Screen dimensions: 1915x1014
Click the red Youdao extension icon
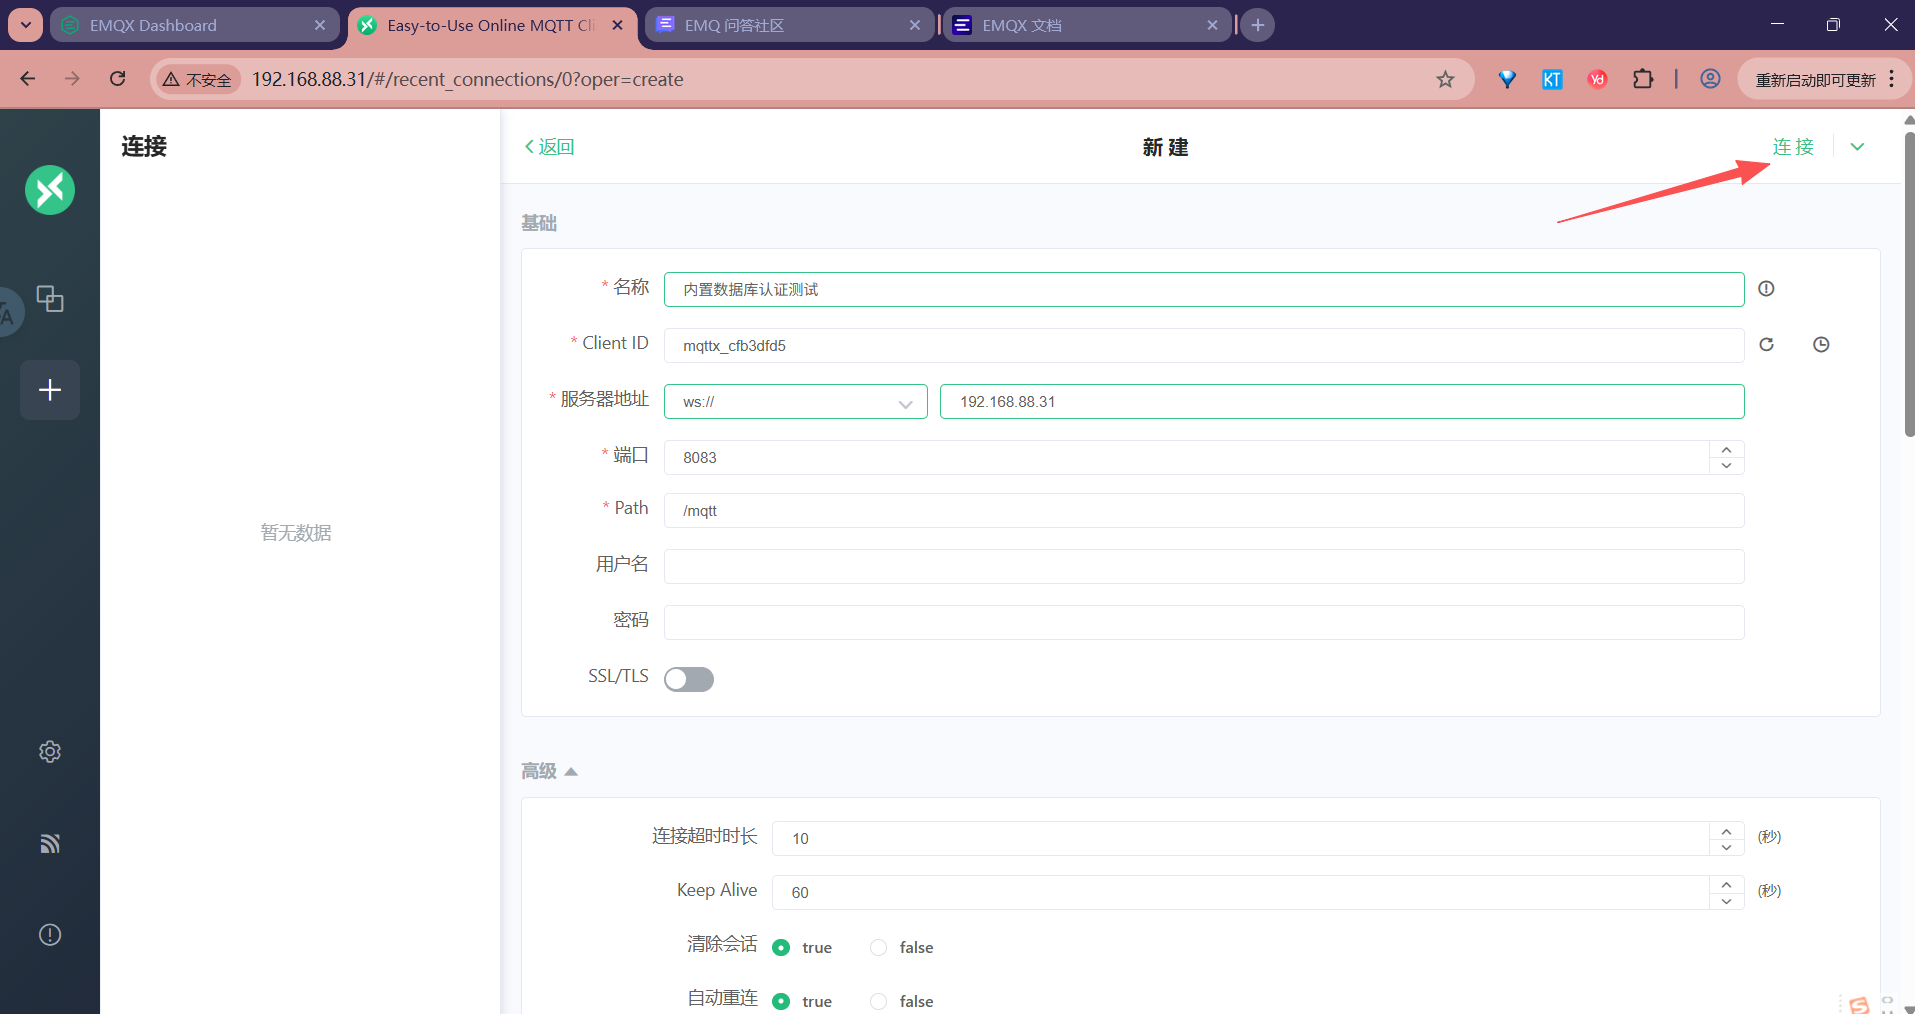click(x=1598, y=79)
